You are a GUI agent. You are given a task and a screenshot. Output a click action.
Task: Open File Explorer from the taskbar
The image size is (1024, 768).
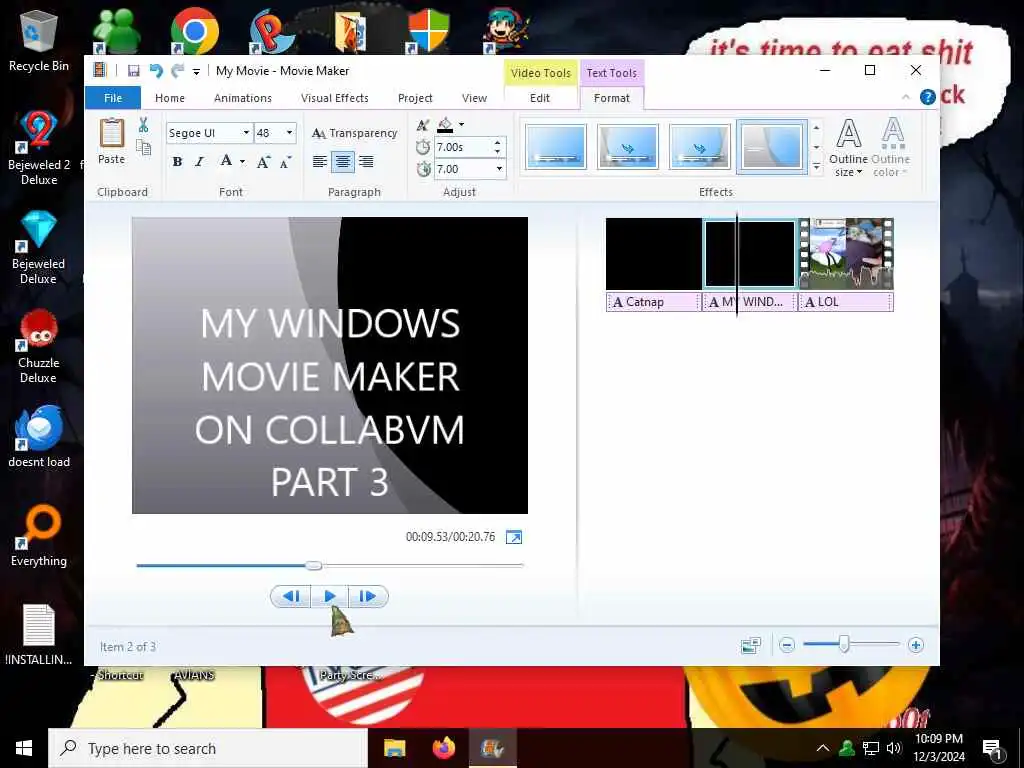(394, 748)
